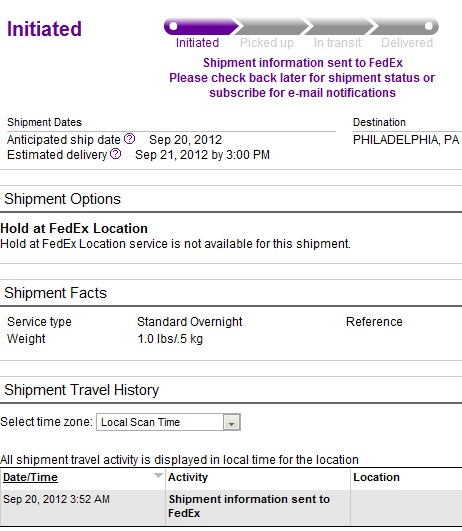Click the Initiated progress stage segment

coord(201,26)
